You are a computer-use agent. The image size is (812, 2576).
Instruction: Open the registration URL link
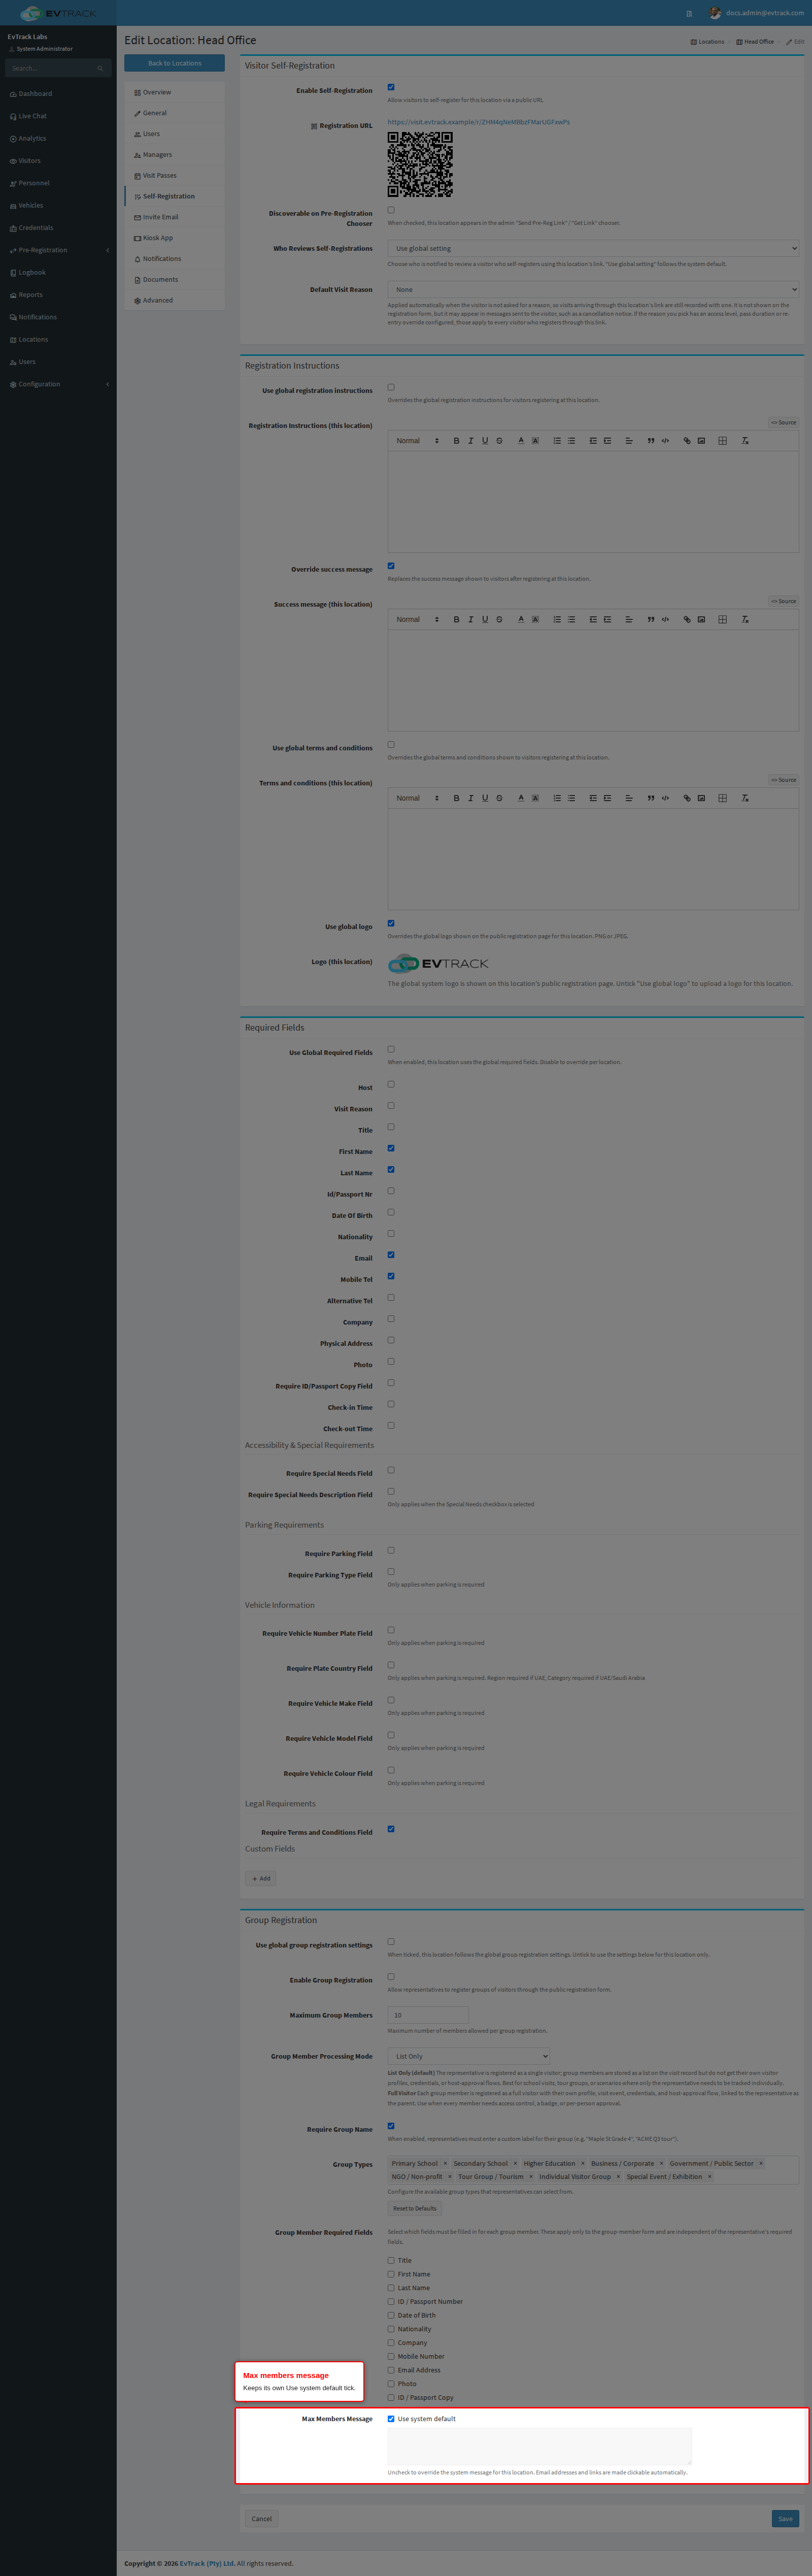479,122
